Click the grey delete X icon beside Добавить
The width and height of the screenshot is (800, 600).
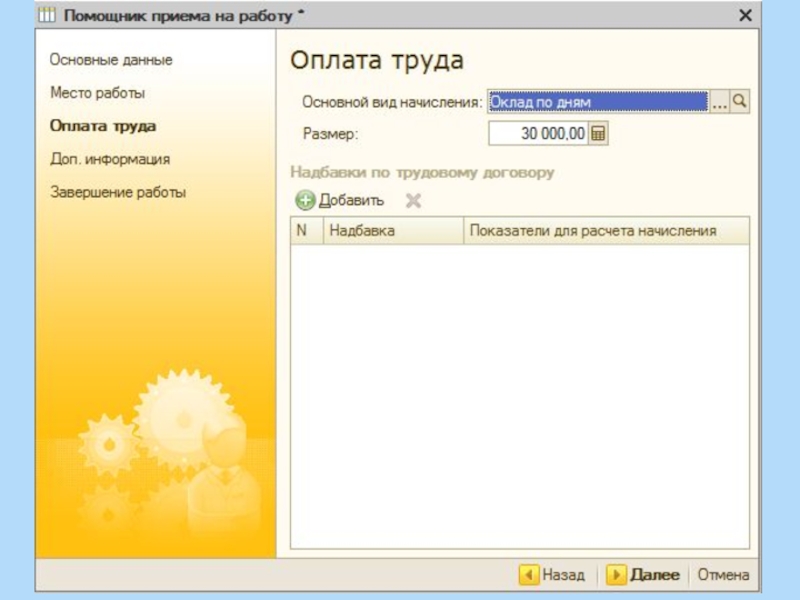(413, 201)
